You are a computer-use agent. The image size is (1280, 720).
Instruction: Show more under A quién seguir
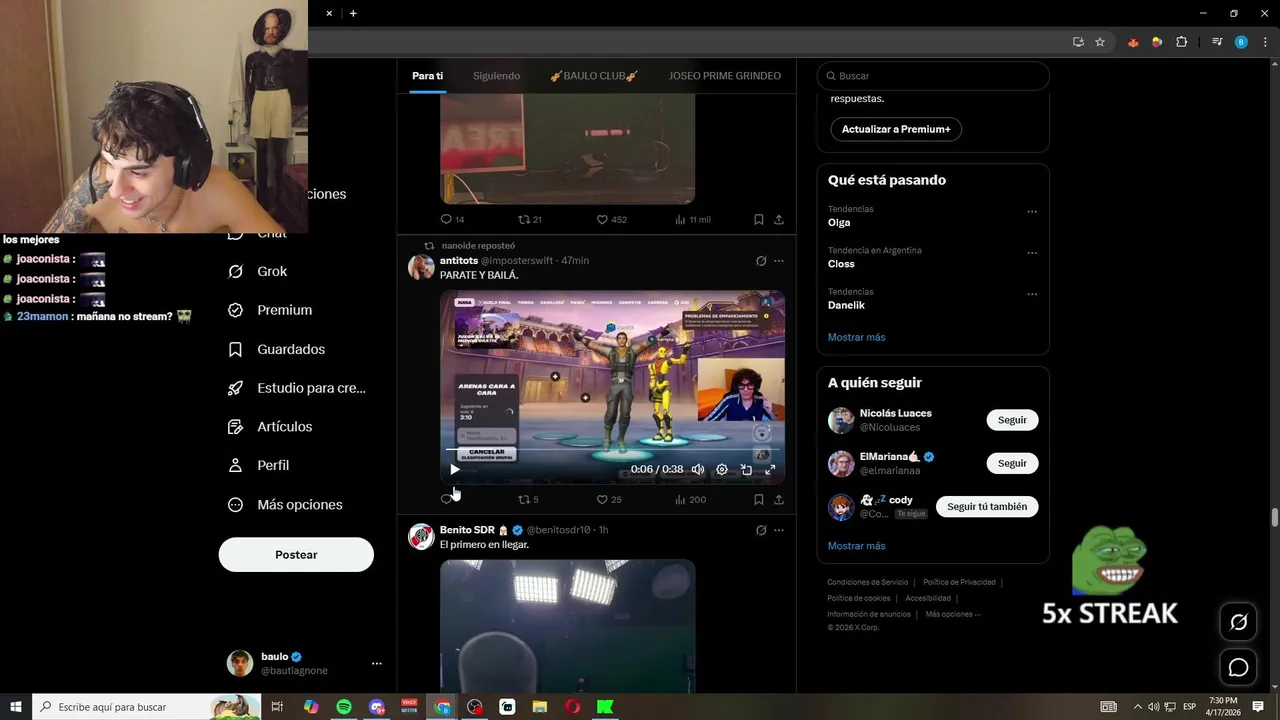(x=856, y=546)
